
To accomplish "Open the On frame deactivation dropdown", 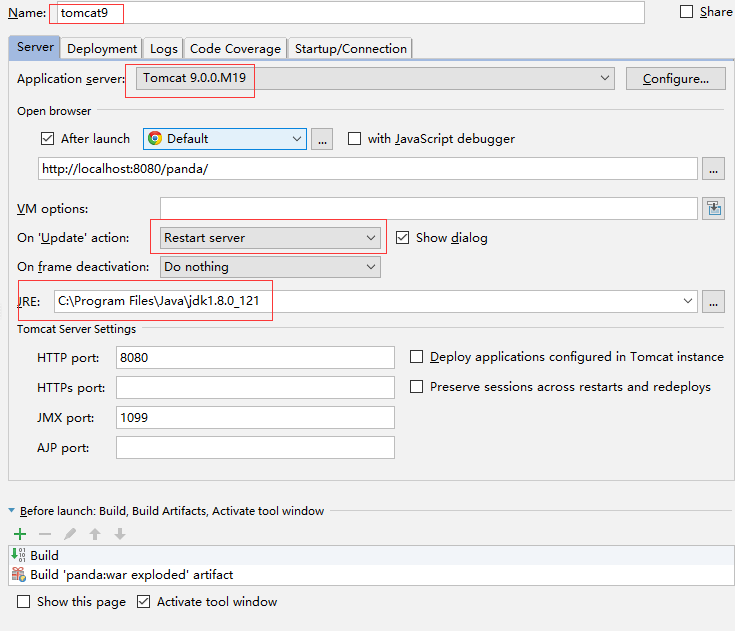I will 270,267.
